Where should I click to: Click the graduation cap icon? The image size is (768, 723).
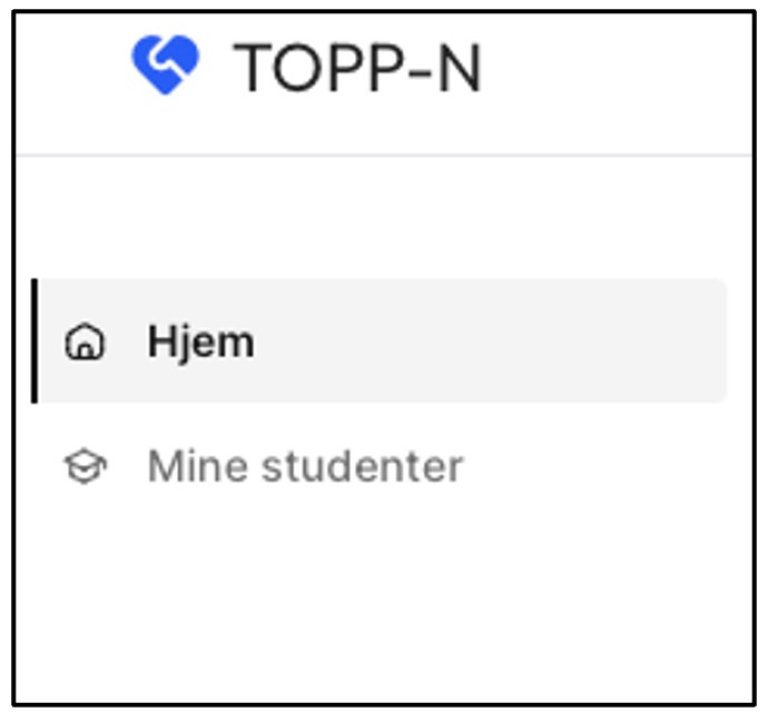(84, 467)
